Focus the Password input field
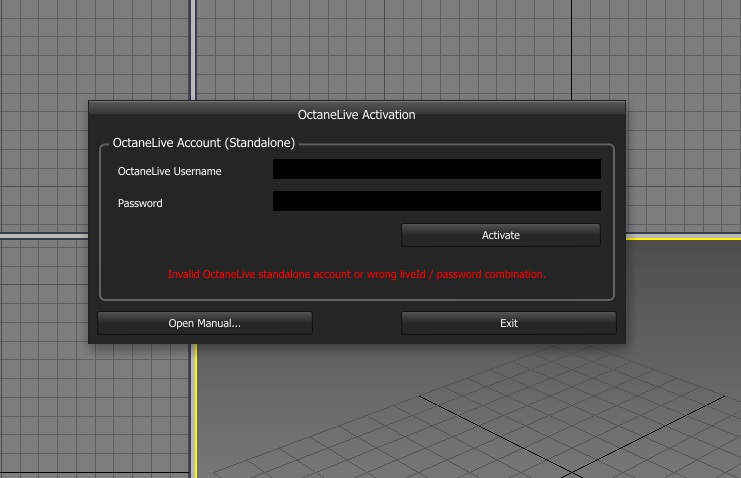Image resolution: width=741 pixels, height=478 pixels. point(437,201)
